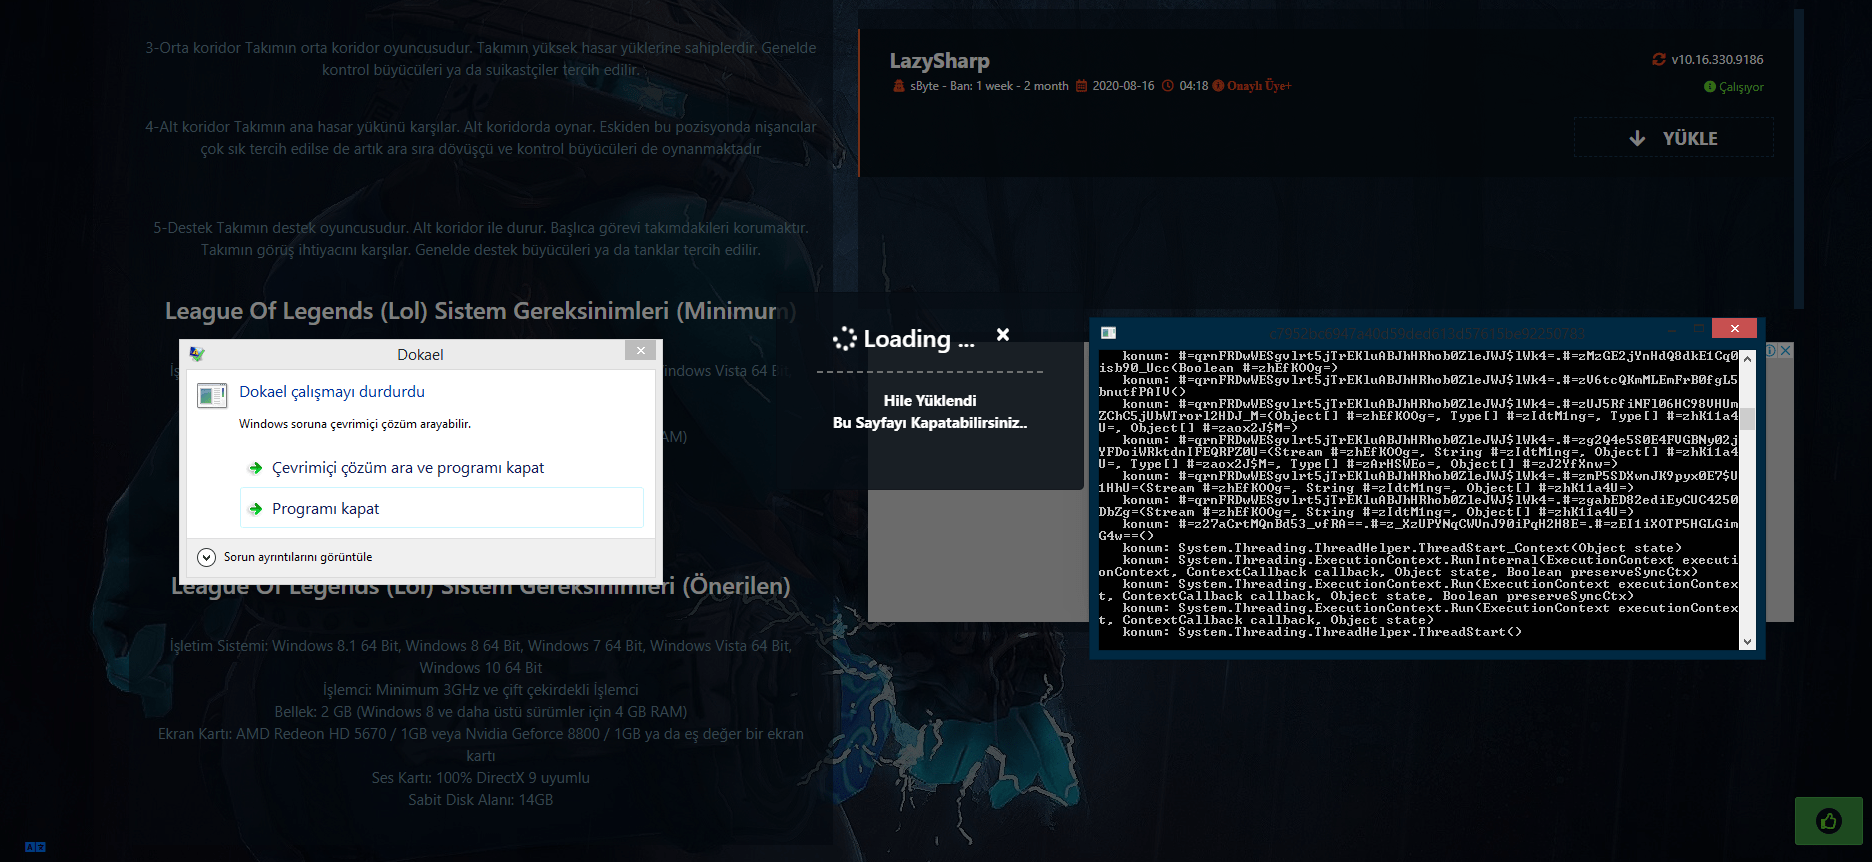The image size is (1872, 862).
Task: Click the 'Onaylı Üye+' label
Action: [x=1259, y=86]
